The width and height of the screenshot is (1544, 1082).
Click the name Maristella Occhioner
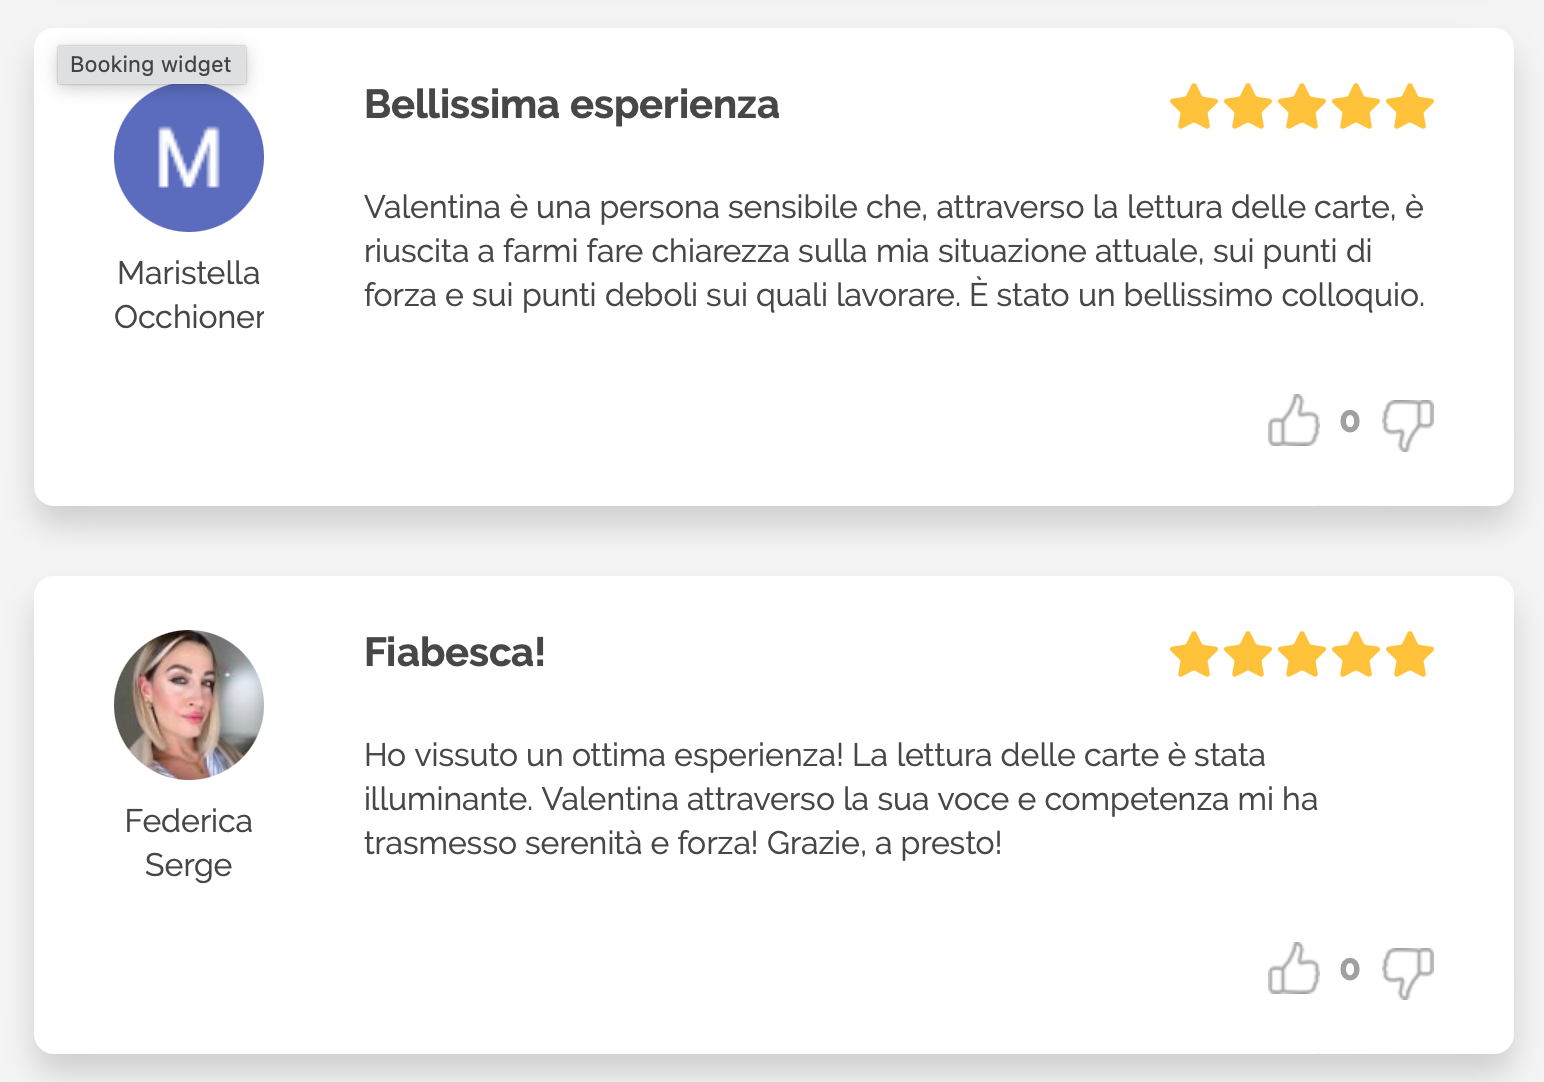[x=189, y=295]
